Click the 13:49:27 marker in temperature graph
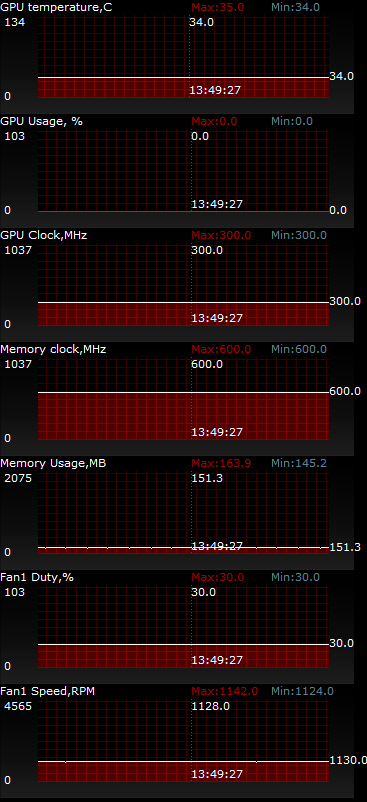Screen dimensions: 367x802 click(215, 91)
